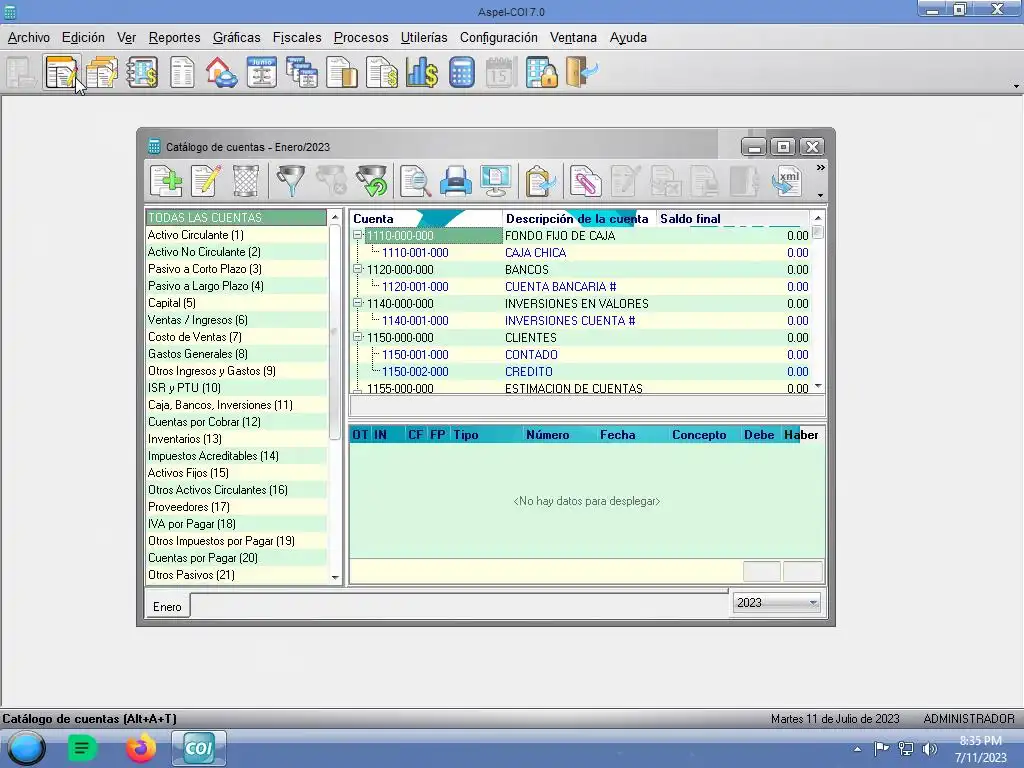Click the document with book icon
This screenshot has width=1024, height=768.
[x=342, y=72]
